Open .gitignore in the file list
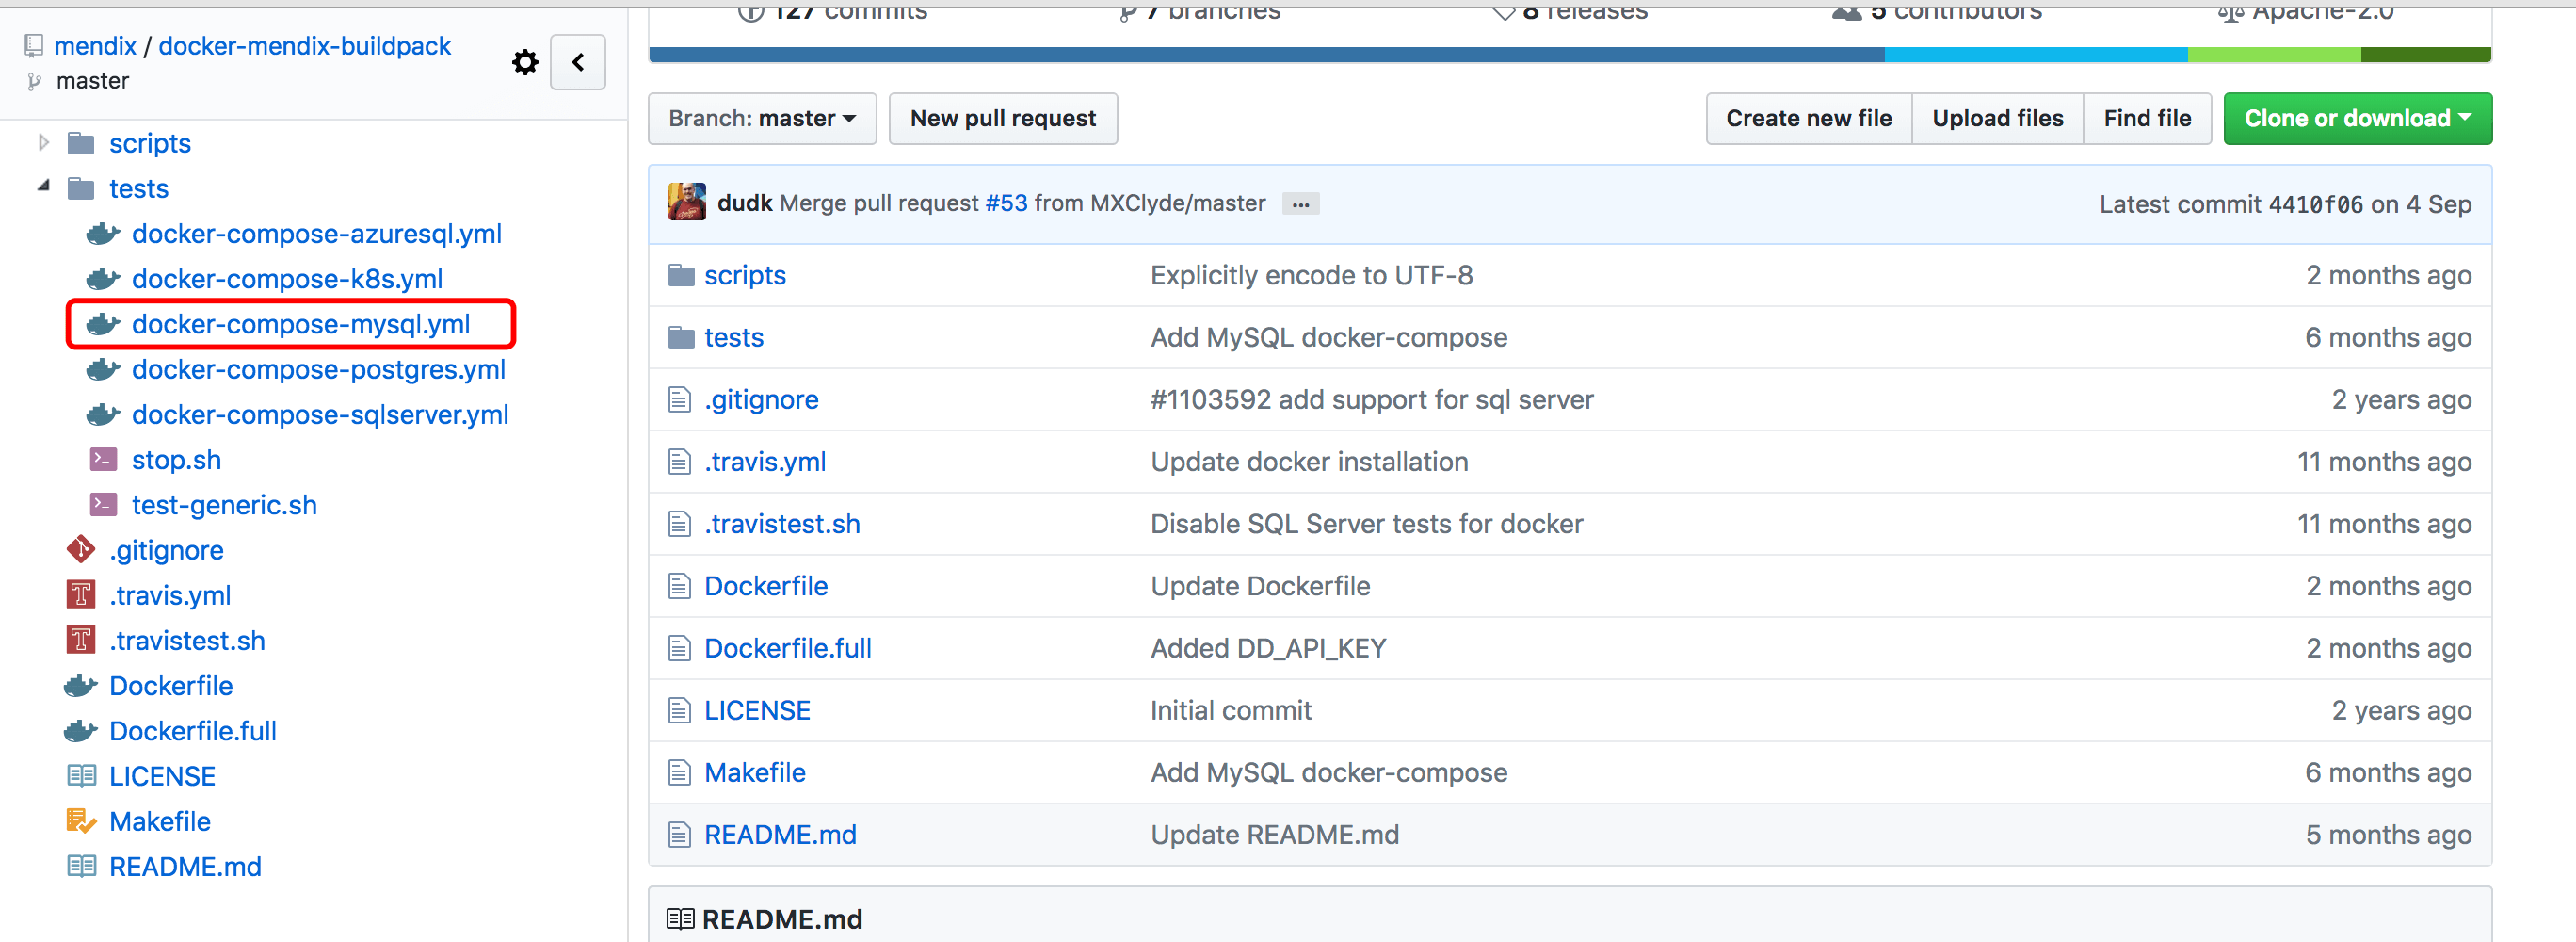 tap(762, 399)
